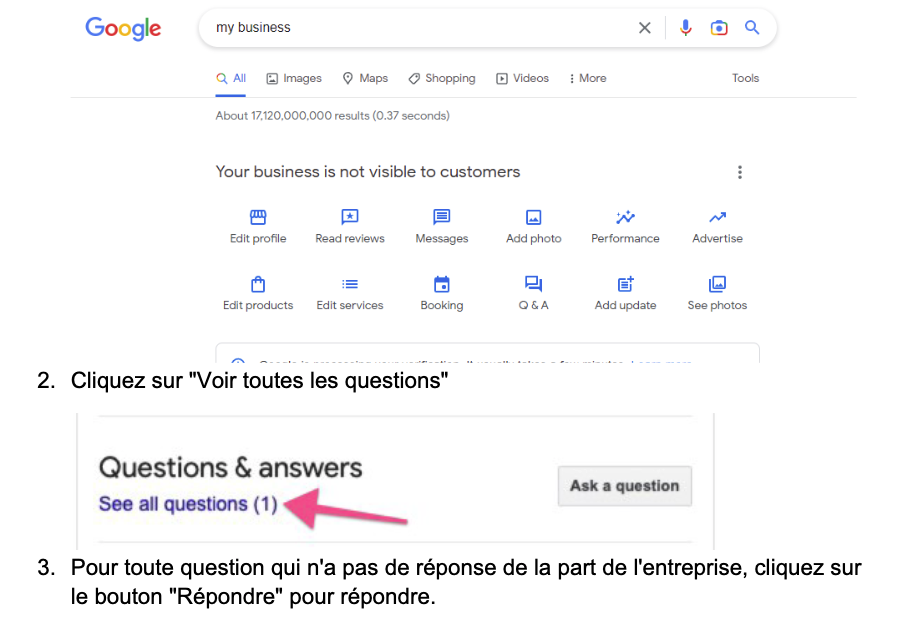
Task: Click the Advertise trend arrow icon
Action: click(717, 217)
